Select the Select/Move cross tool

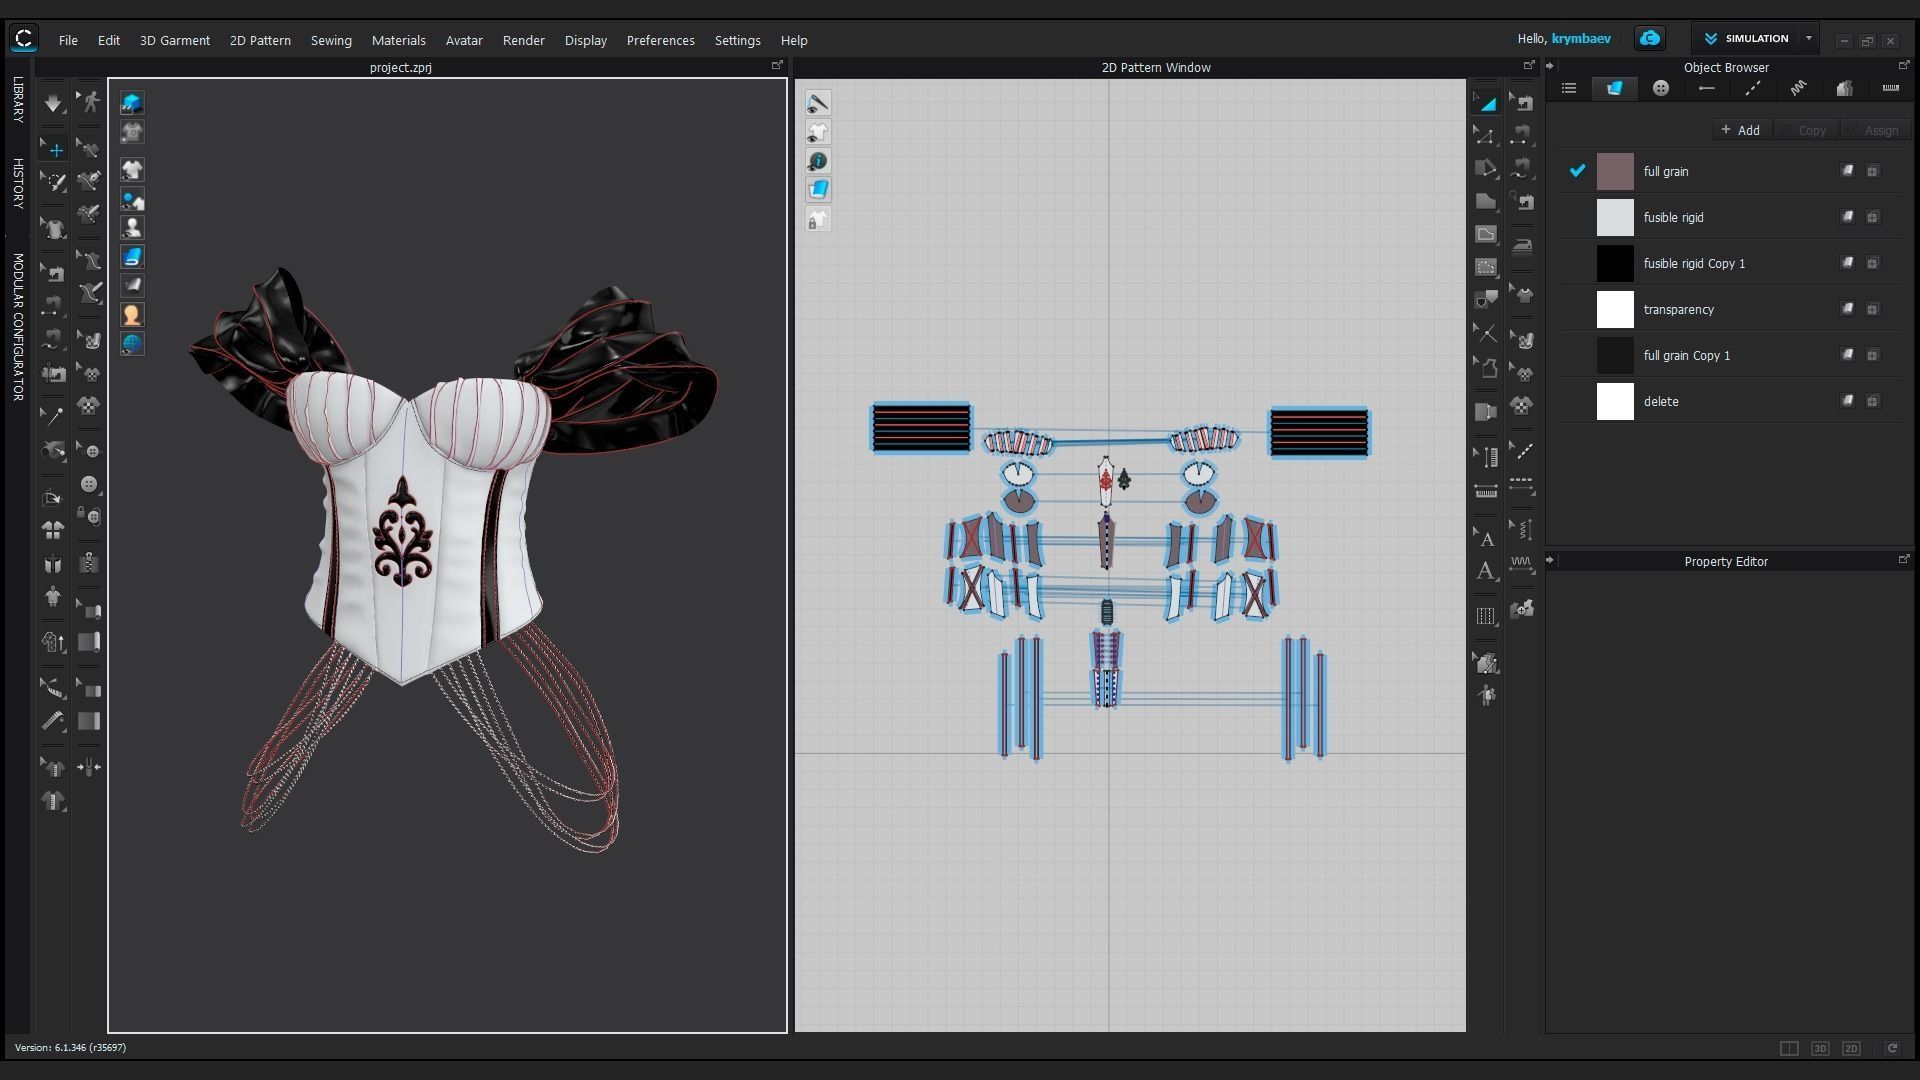click(54, 150)
